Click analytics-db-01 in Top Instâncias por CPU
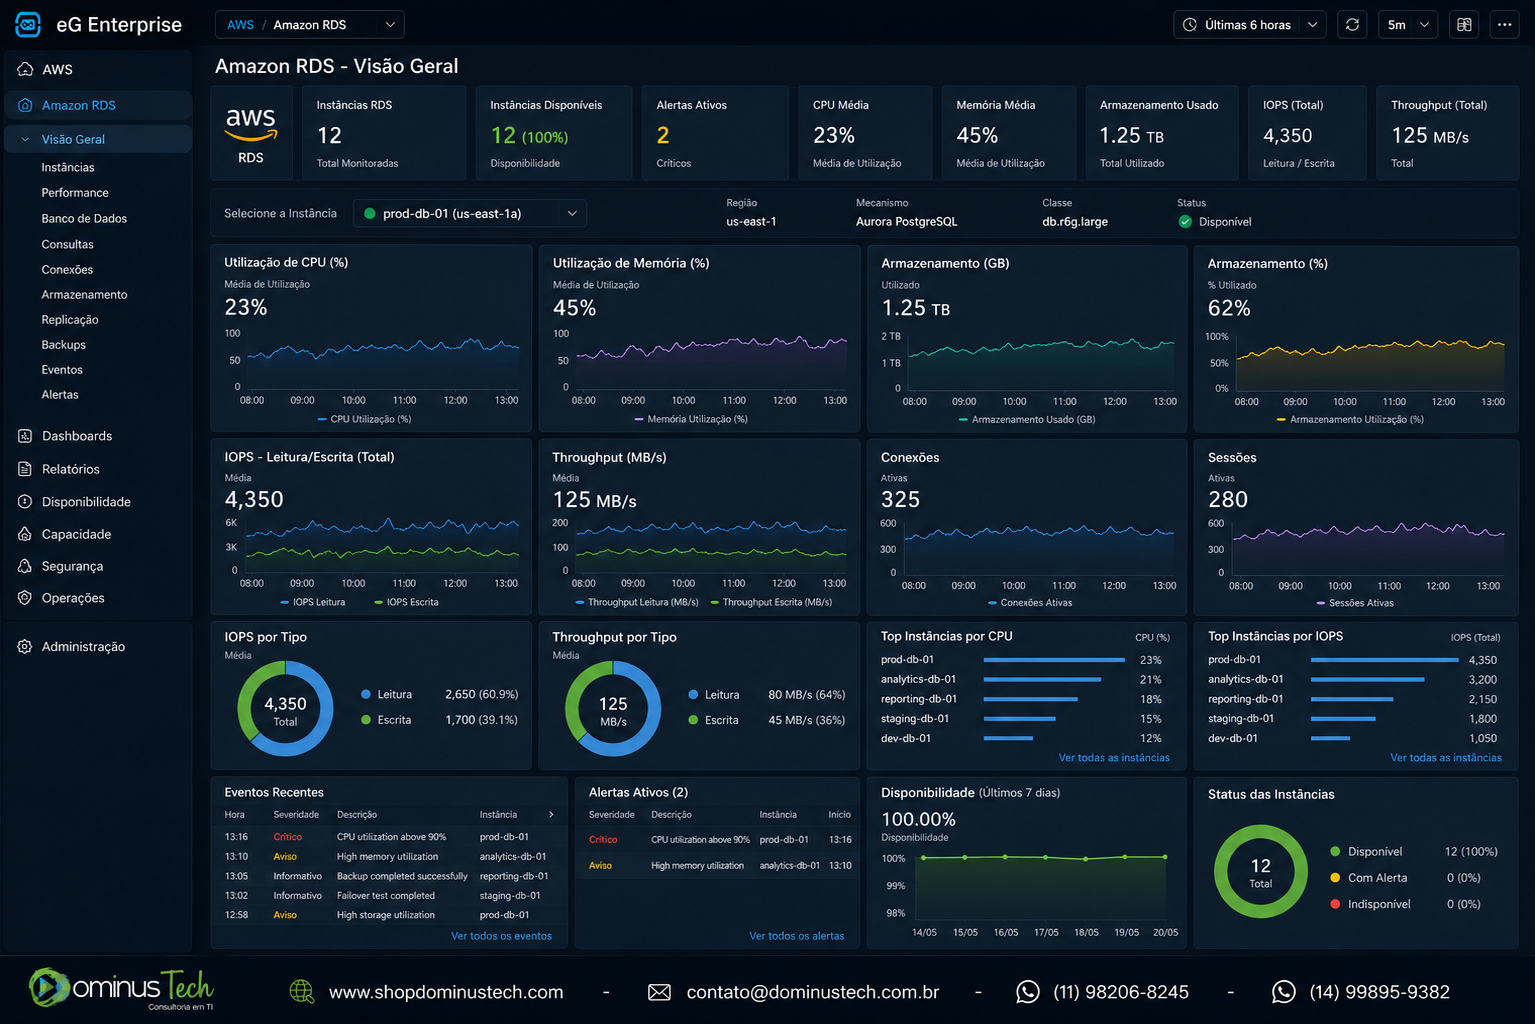Viewport: 1535px width, 1024px height. [918, 680]
